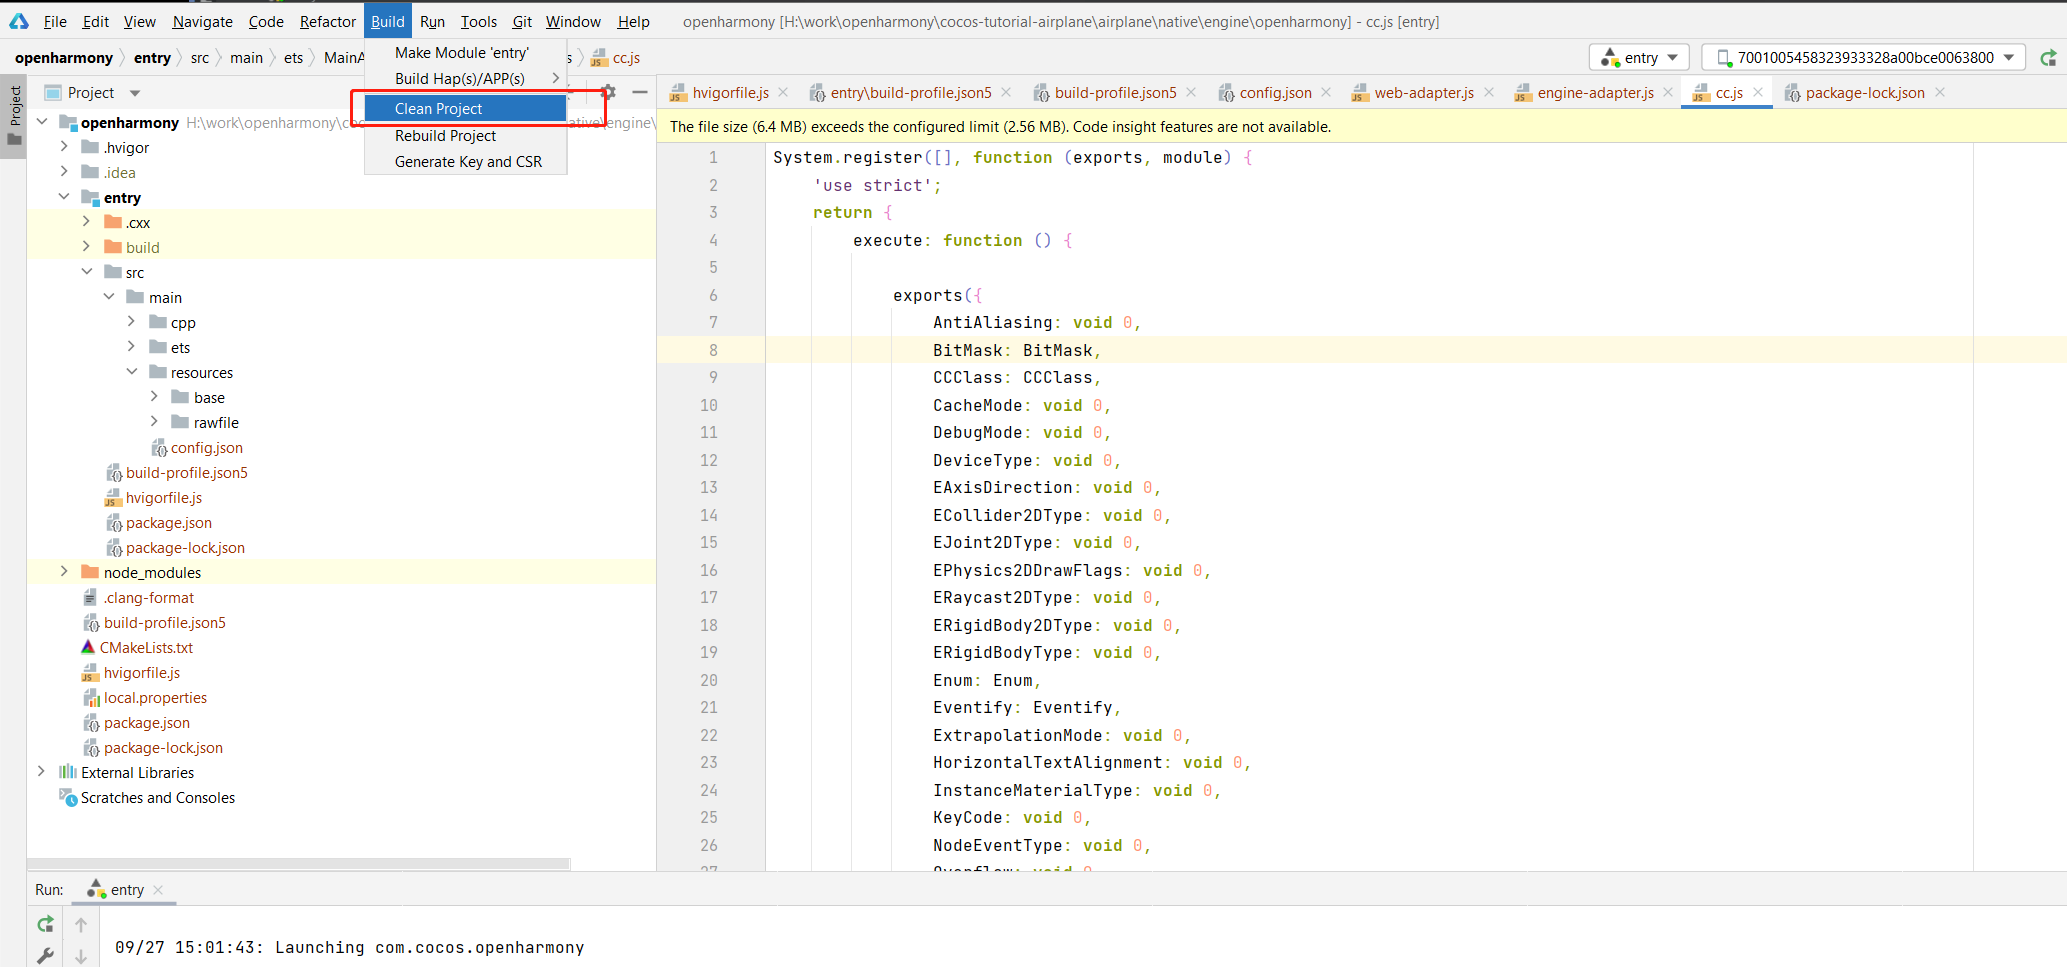2067x967 pixels.
Task: Open Build Hap(s)/APP(s) submenu
Action: tap(466, 78)
